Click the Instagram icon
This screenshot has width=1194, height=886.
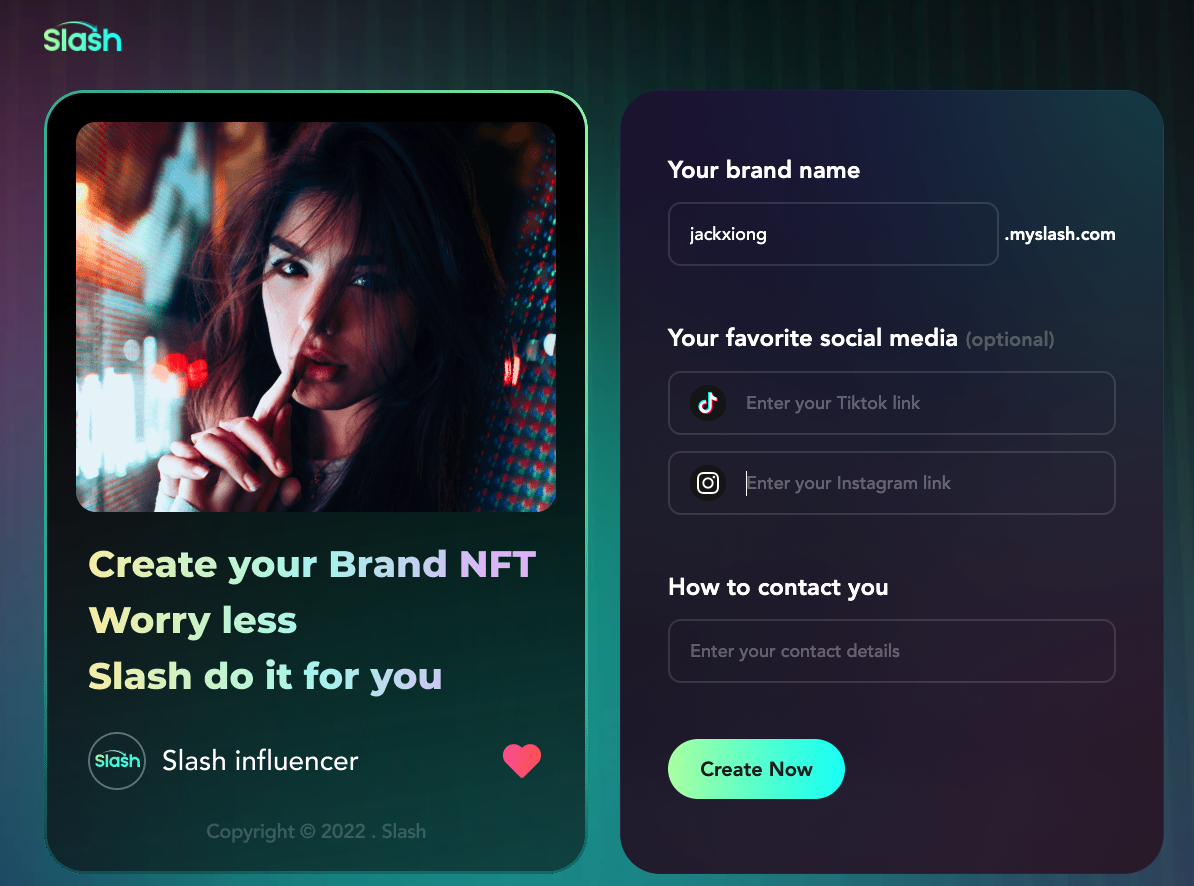707,483
